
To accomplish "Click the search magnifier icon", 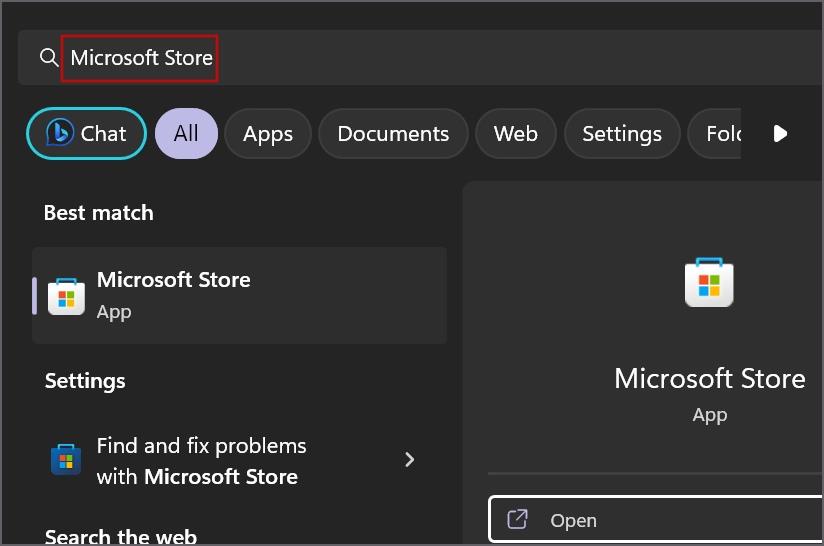I will [x=49, y=57].
